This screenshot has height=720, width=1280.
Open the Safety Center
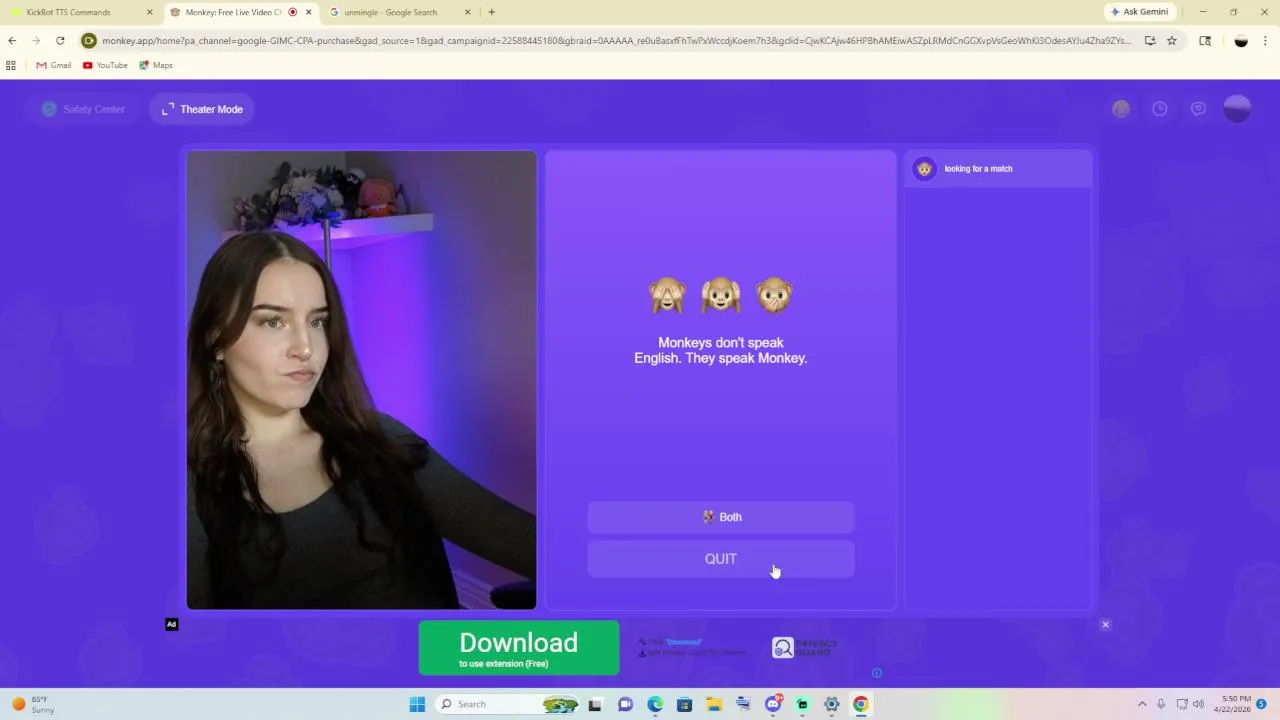pyautogui.click(x=84, y=109)
